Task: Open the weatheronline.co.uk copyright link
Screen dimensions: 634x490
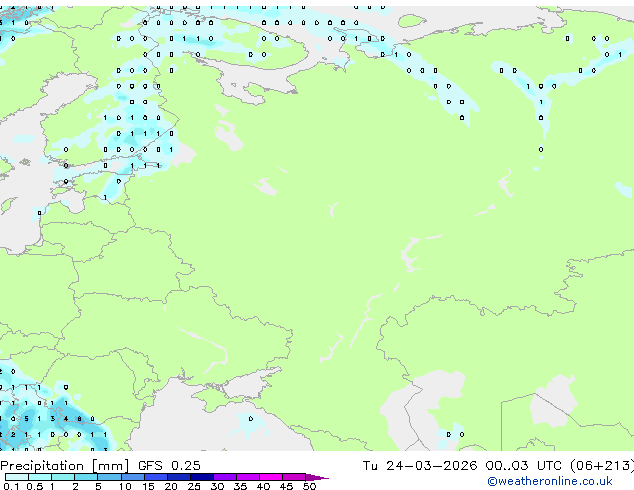Action: click(x=550, y=481)
